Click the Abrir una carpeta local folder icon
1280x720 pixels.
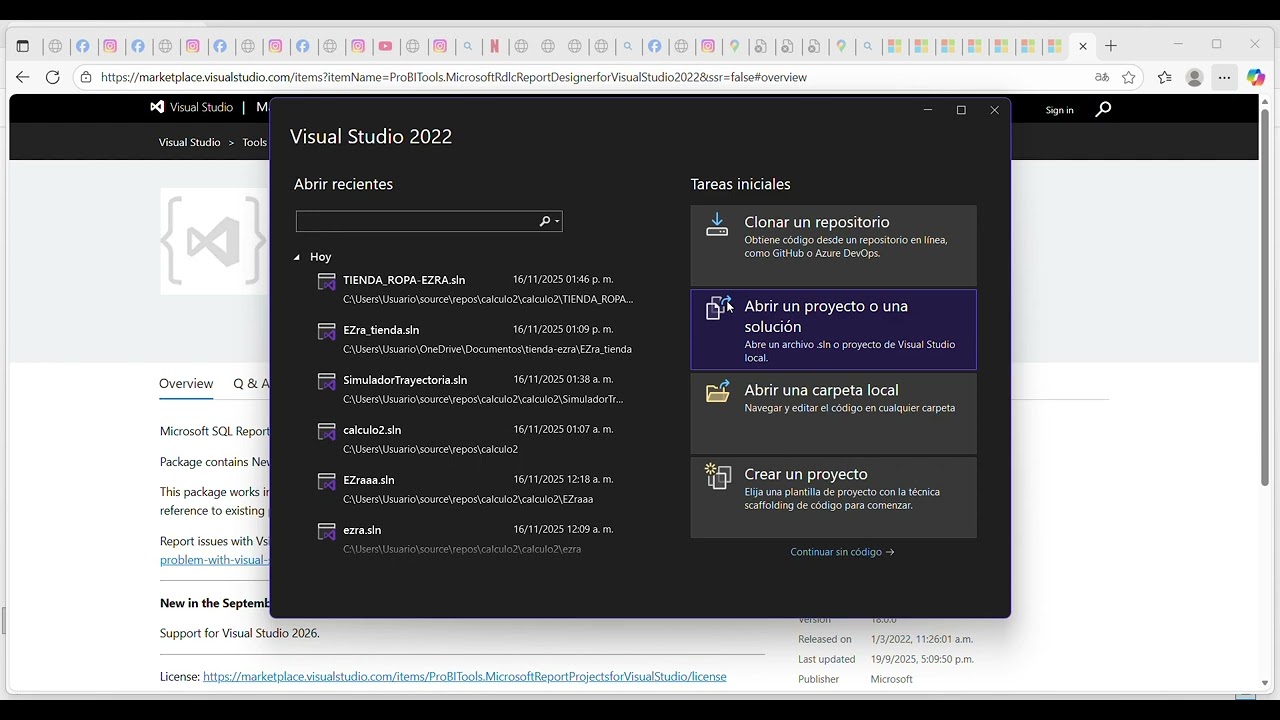(718, 392)
